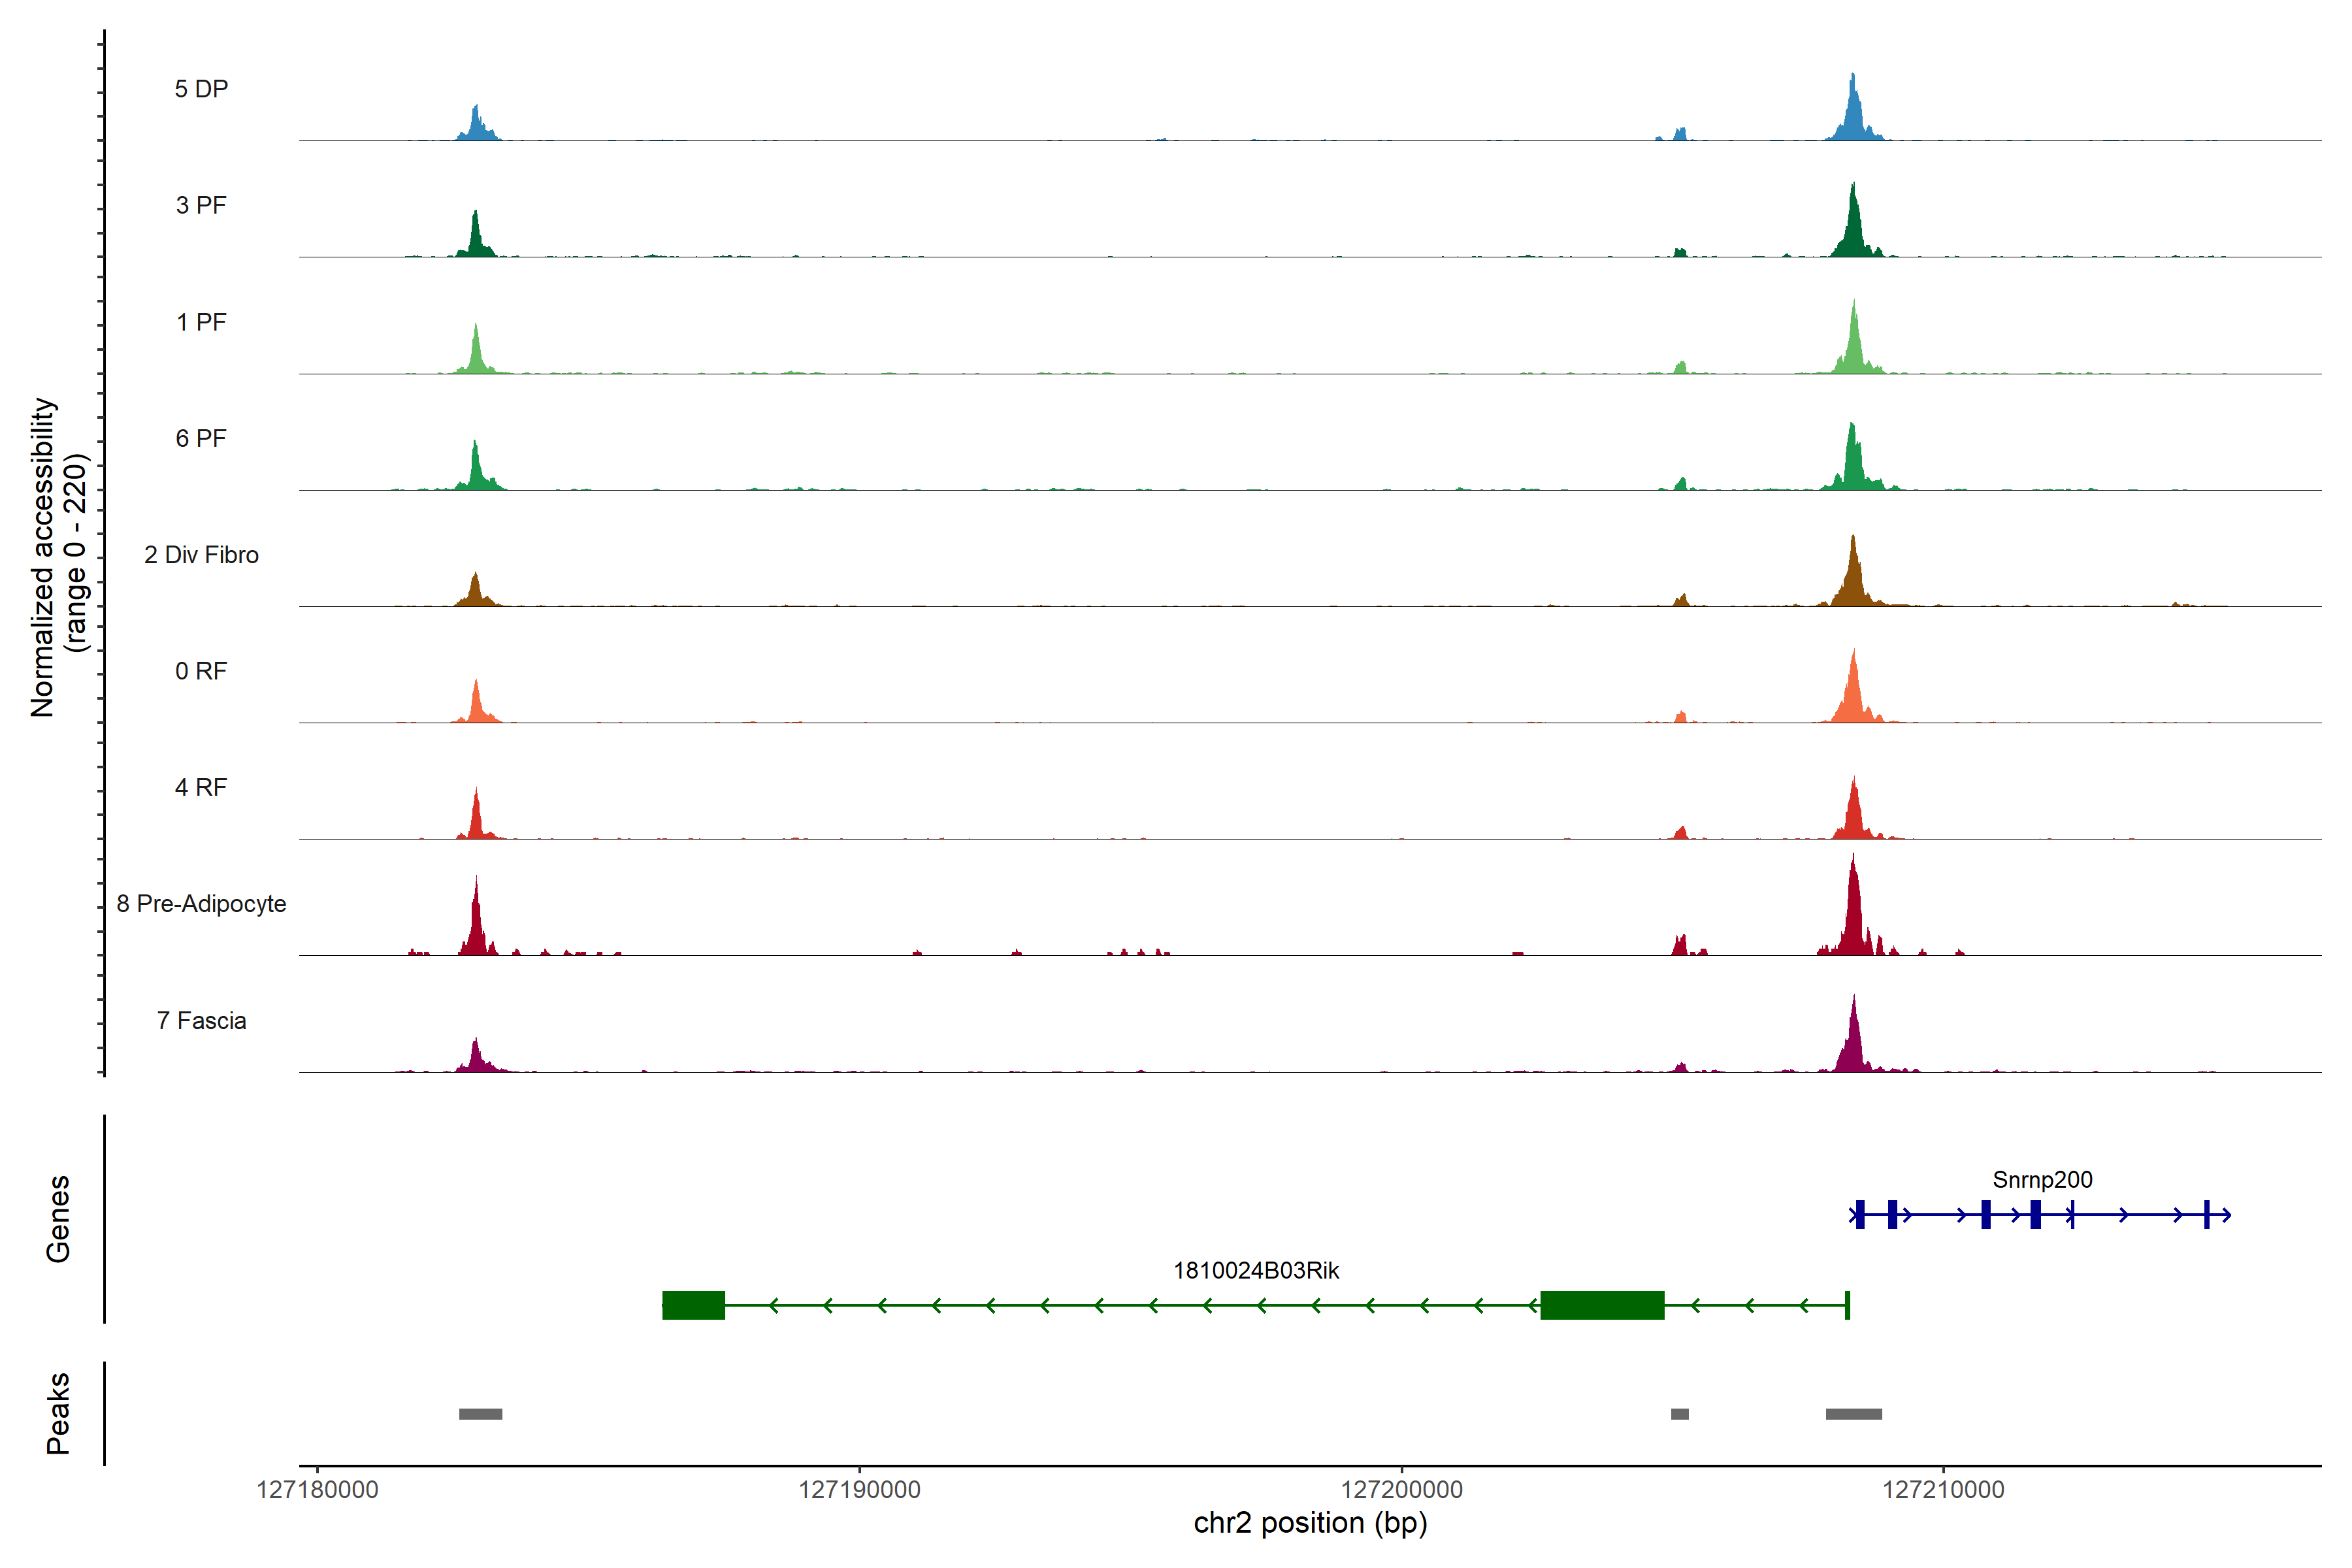
Task: Click the 3 PF track label
Action: point(201,205)
